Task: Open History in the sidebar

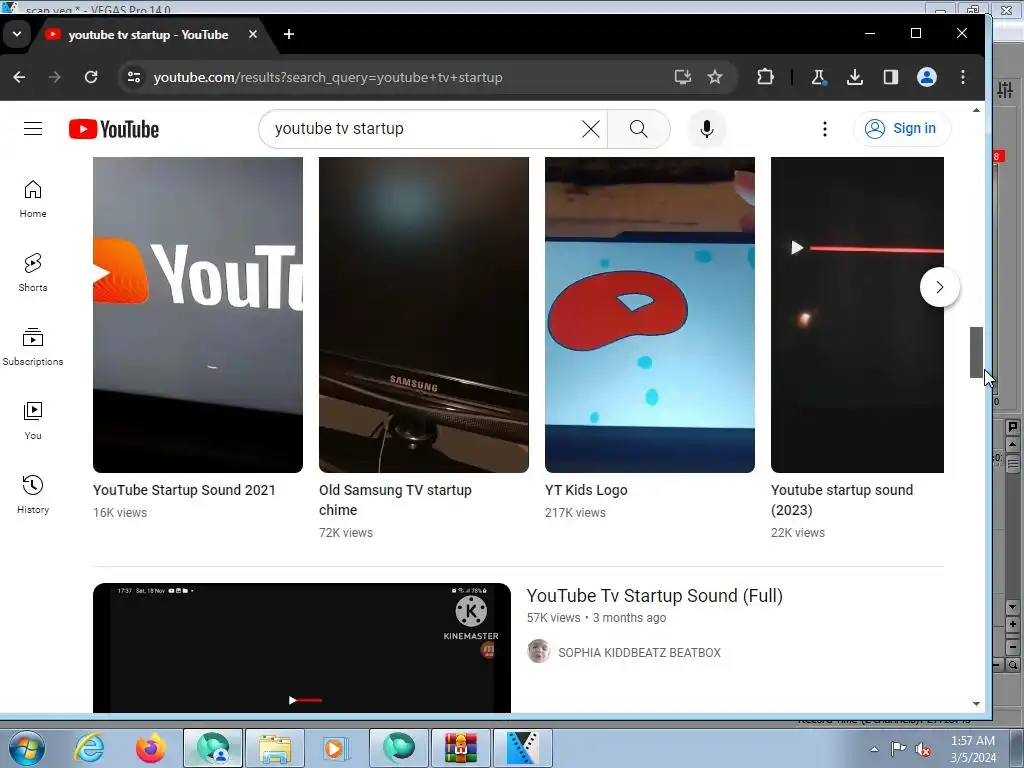Action: coord(33,494)
